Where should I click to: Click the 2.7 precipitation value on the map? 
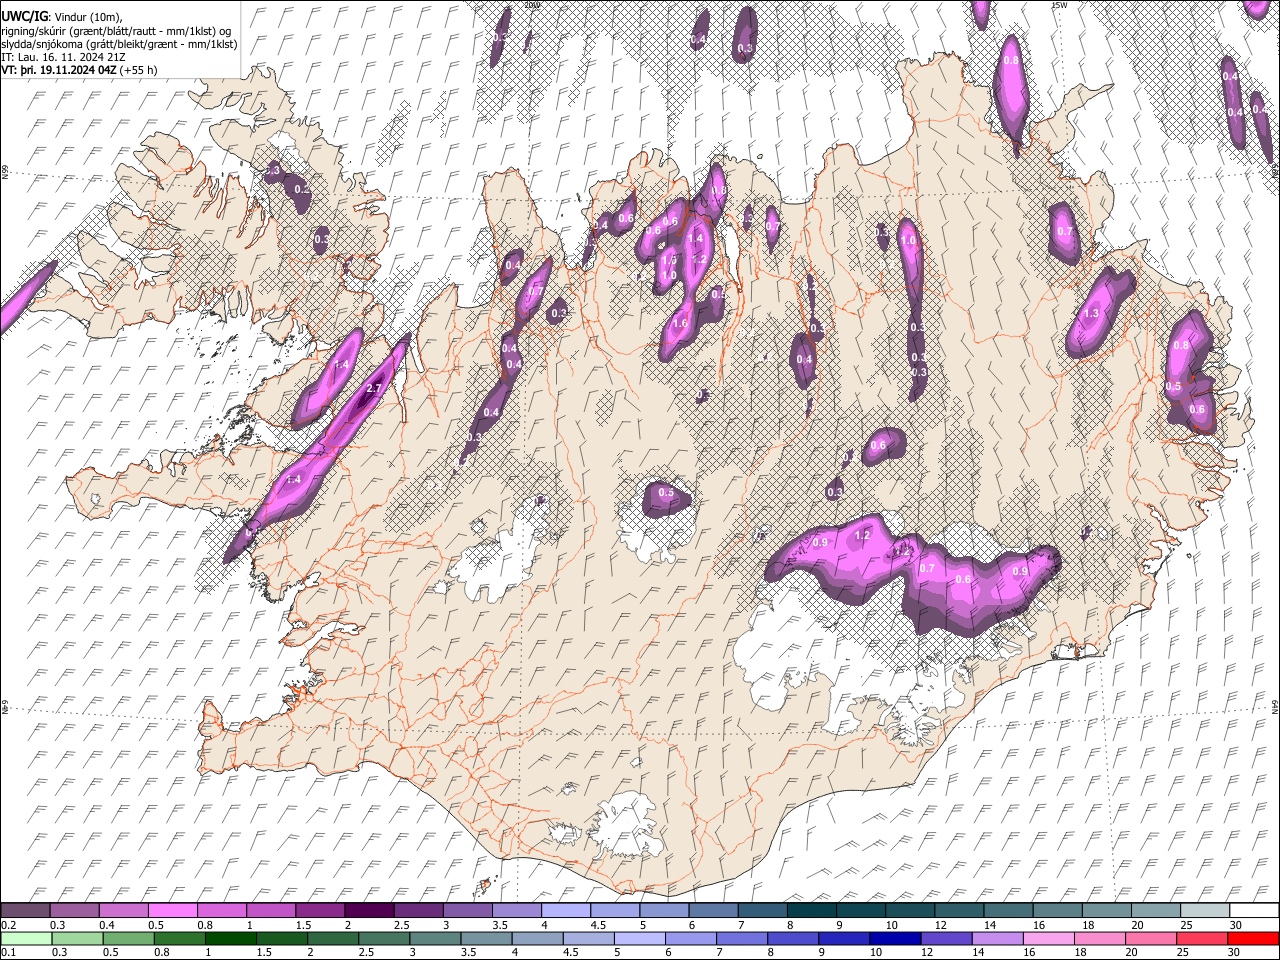pos(375,388)
